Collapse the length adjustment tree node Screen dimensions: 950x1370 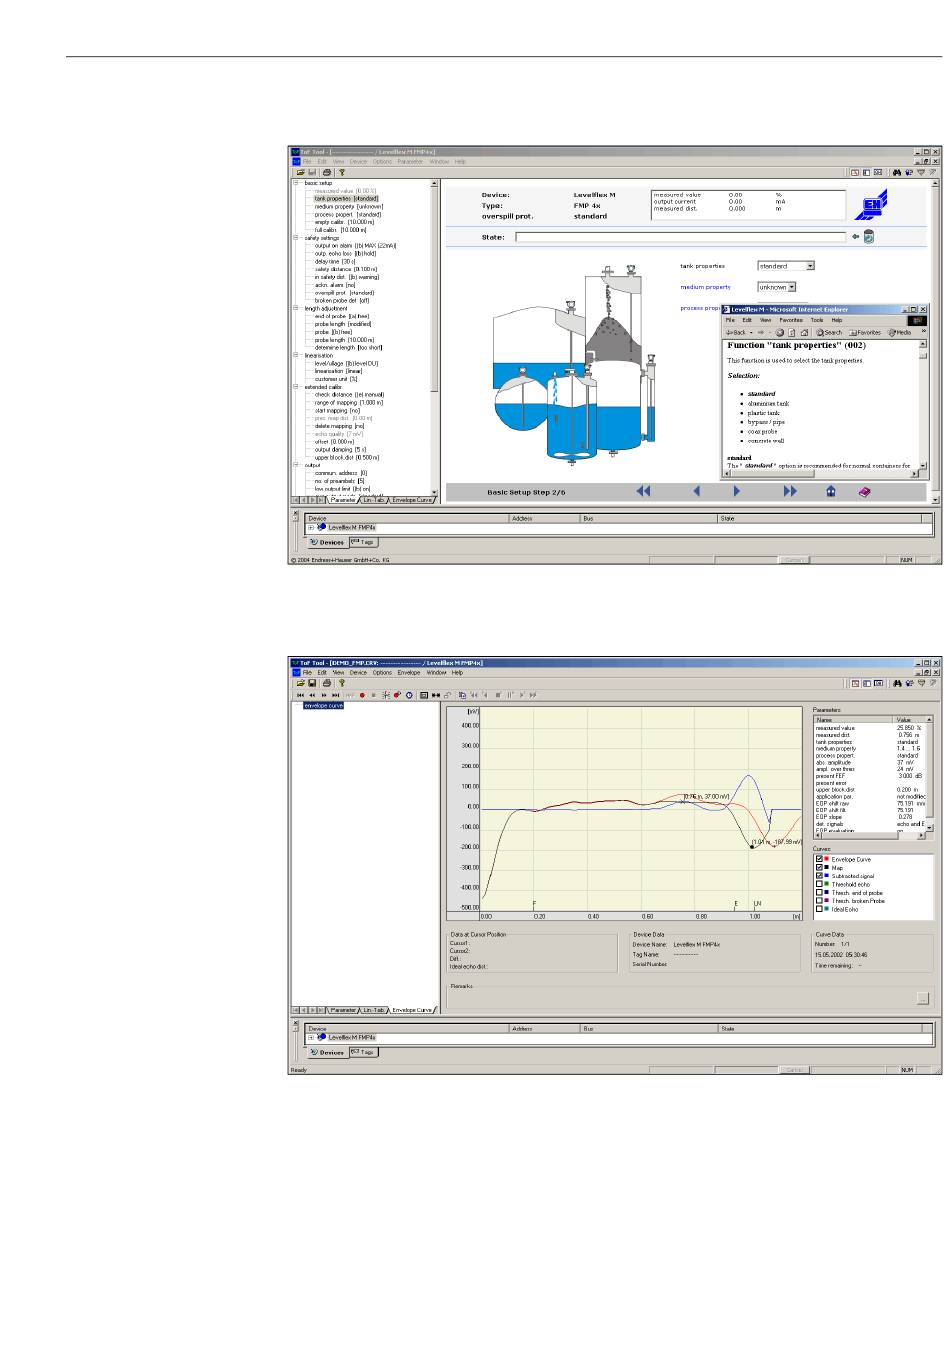point(296,308)
